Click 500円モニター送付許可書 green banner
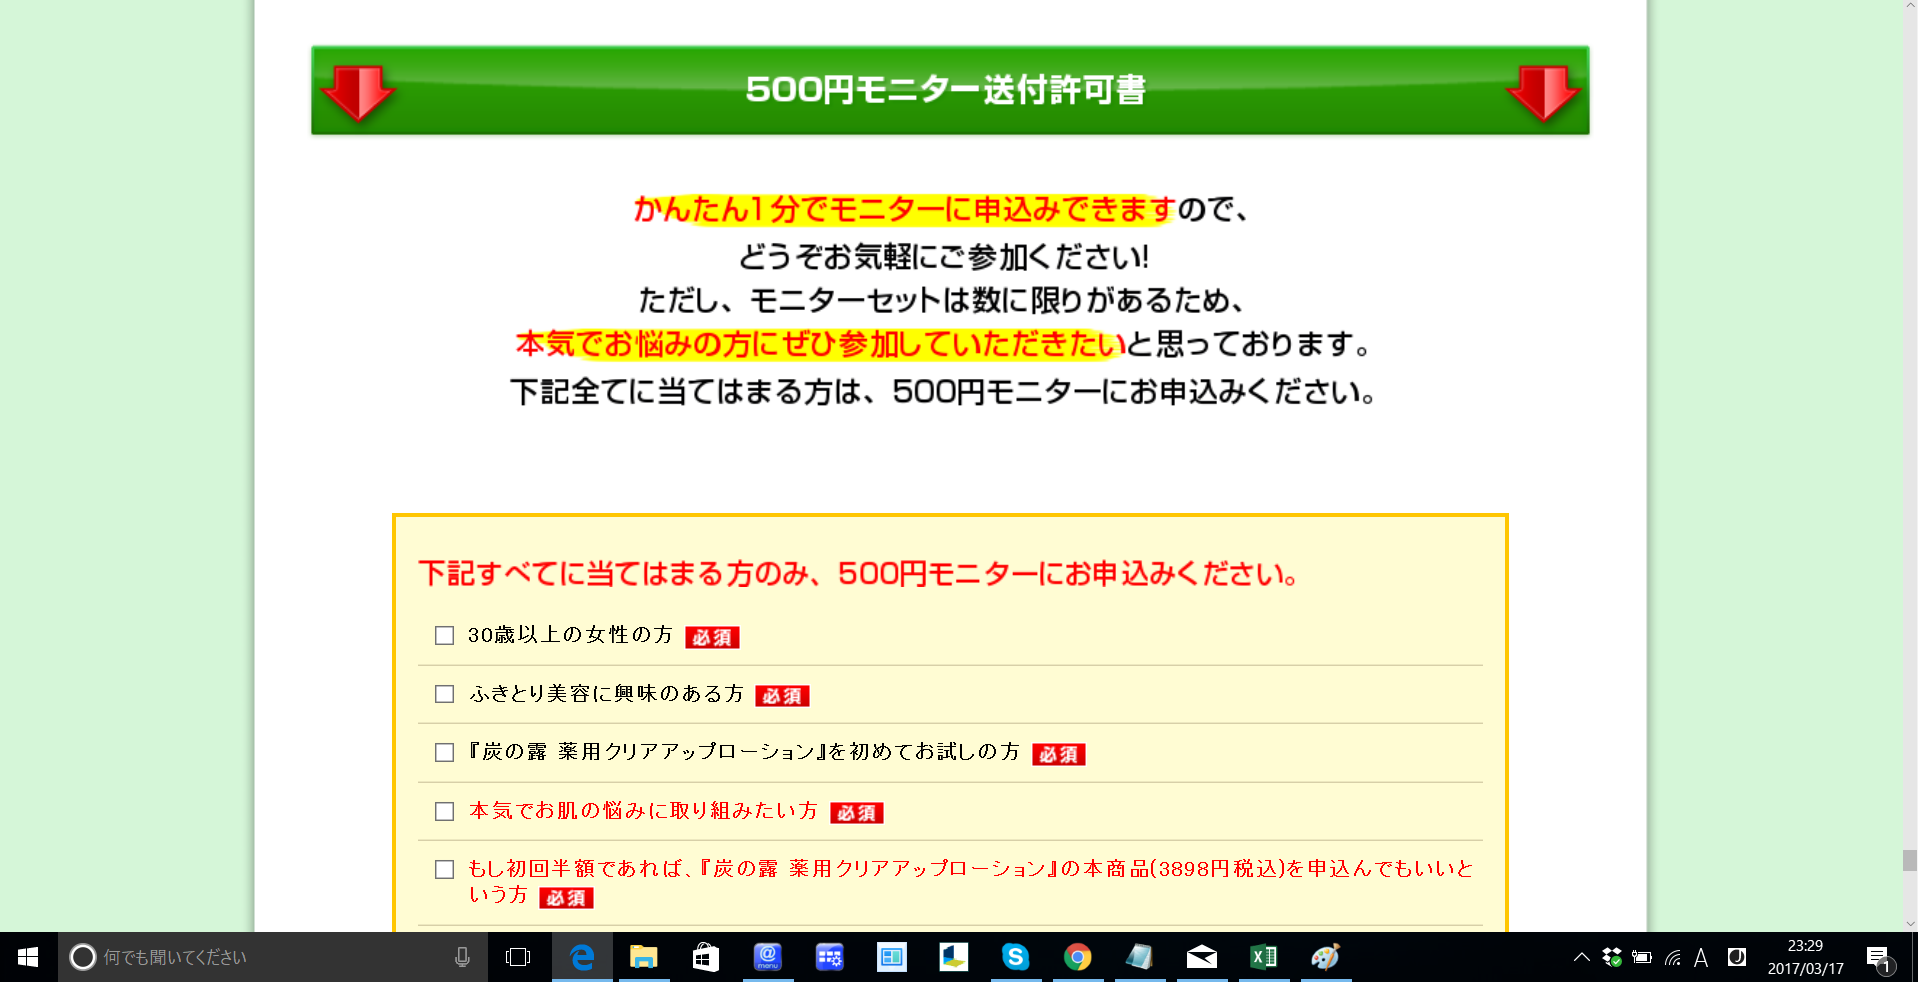Viewport: 1918px width, 982px height. [950, 90]
